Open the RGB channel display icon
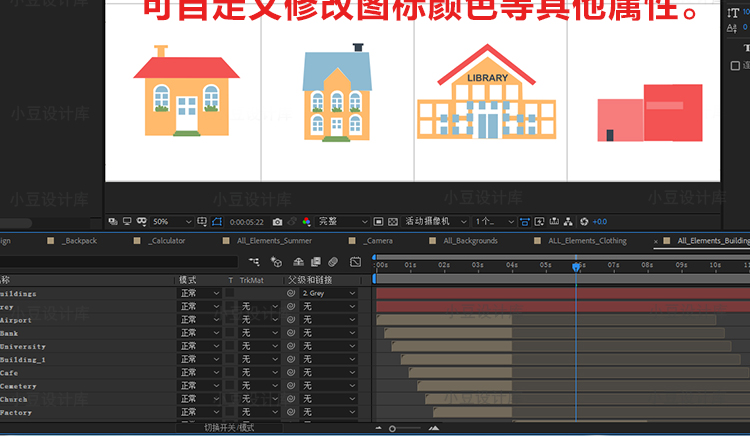Viewport: 750px width, 436px height. click(x=306, y=221)
